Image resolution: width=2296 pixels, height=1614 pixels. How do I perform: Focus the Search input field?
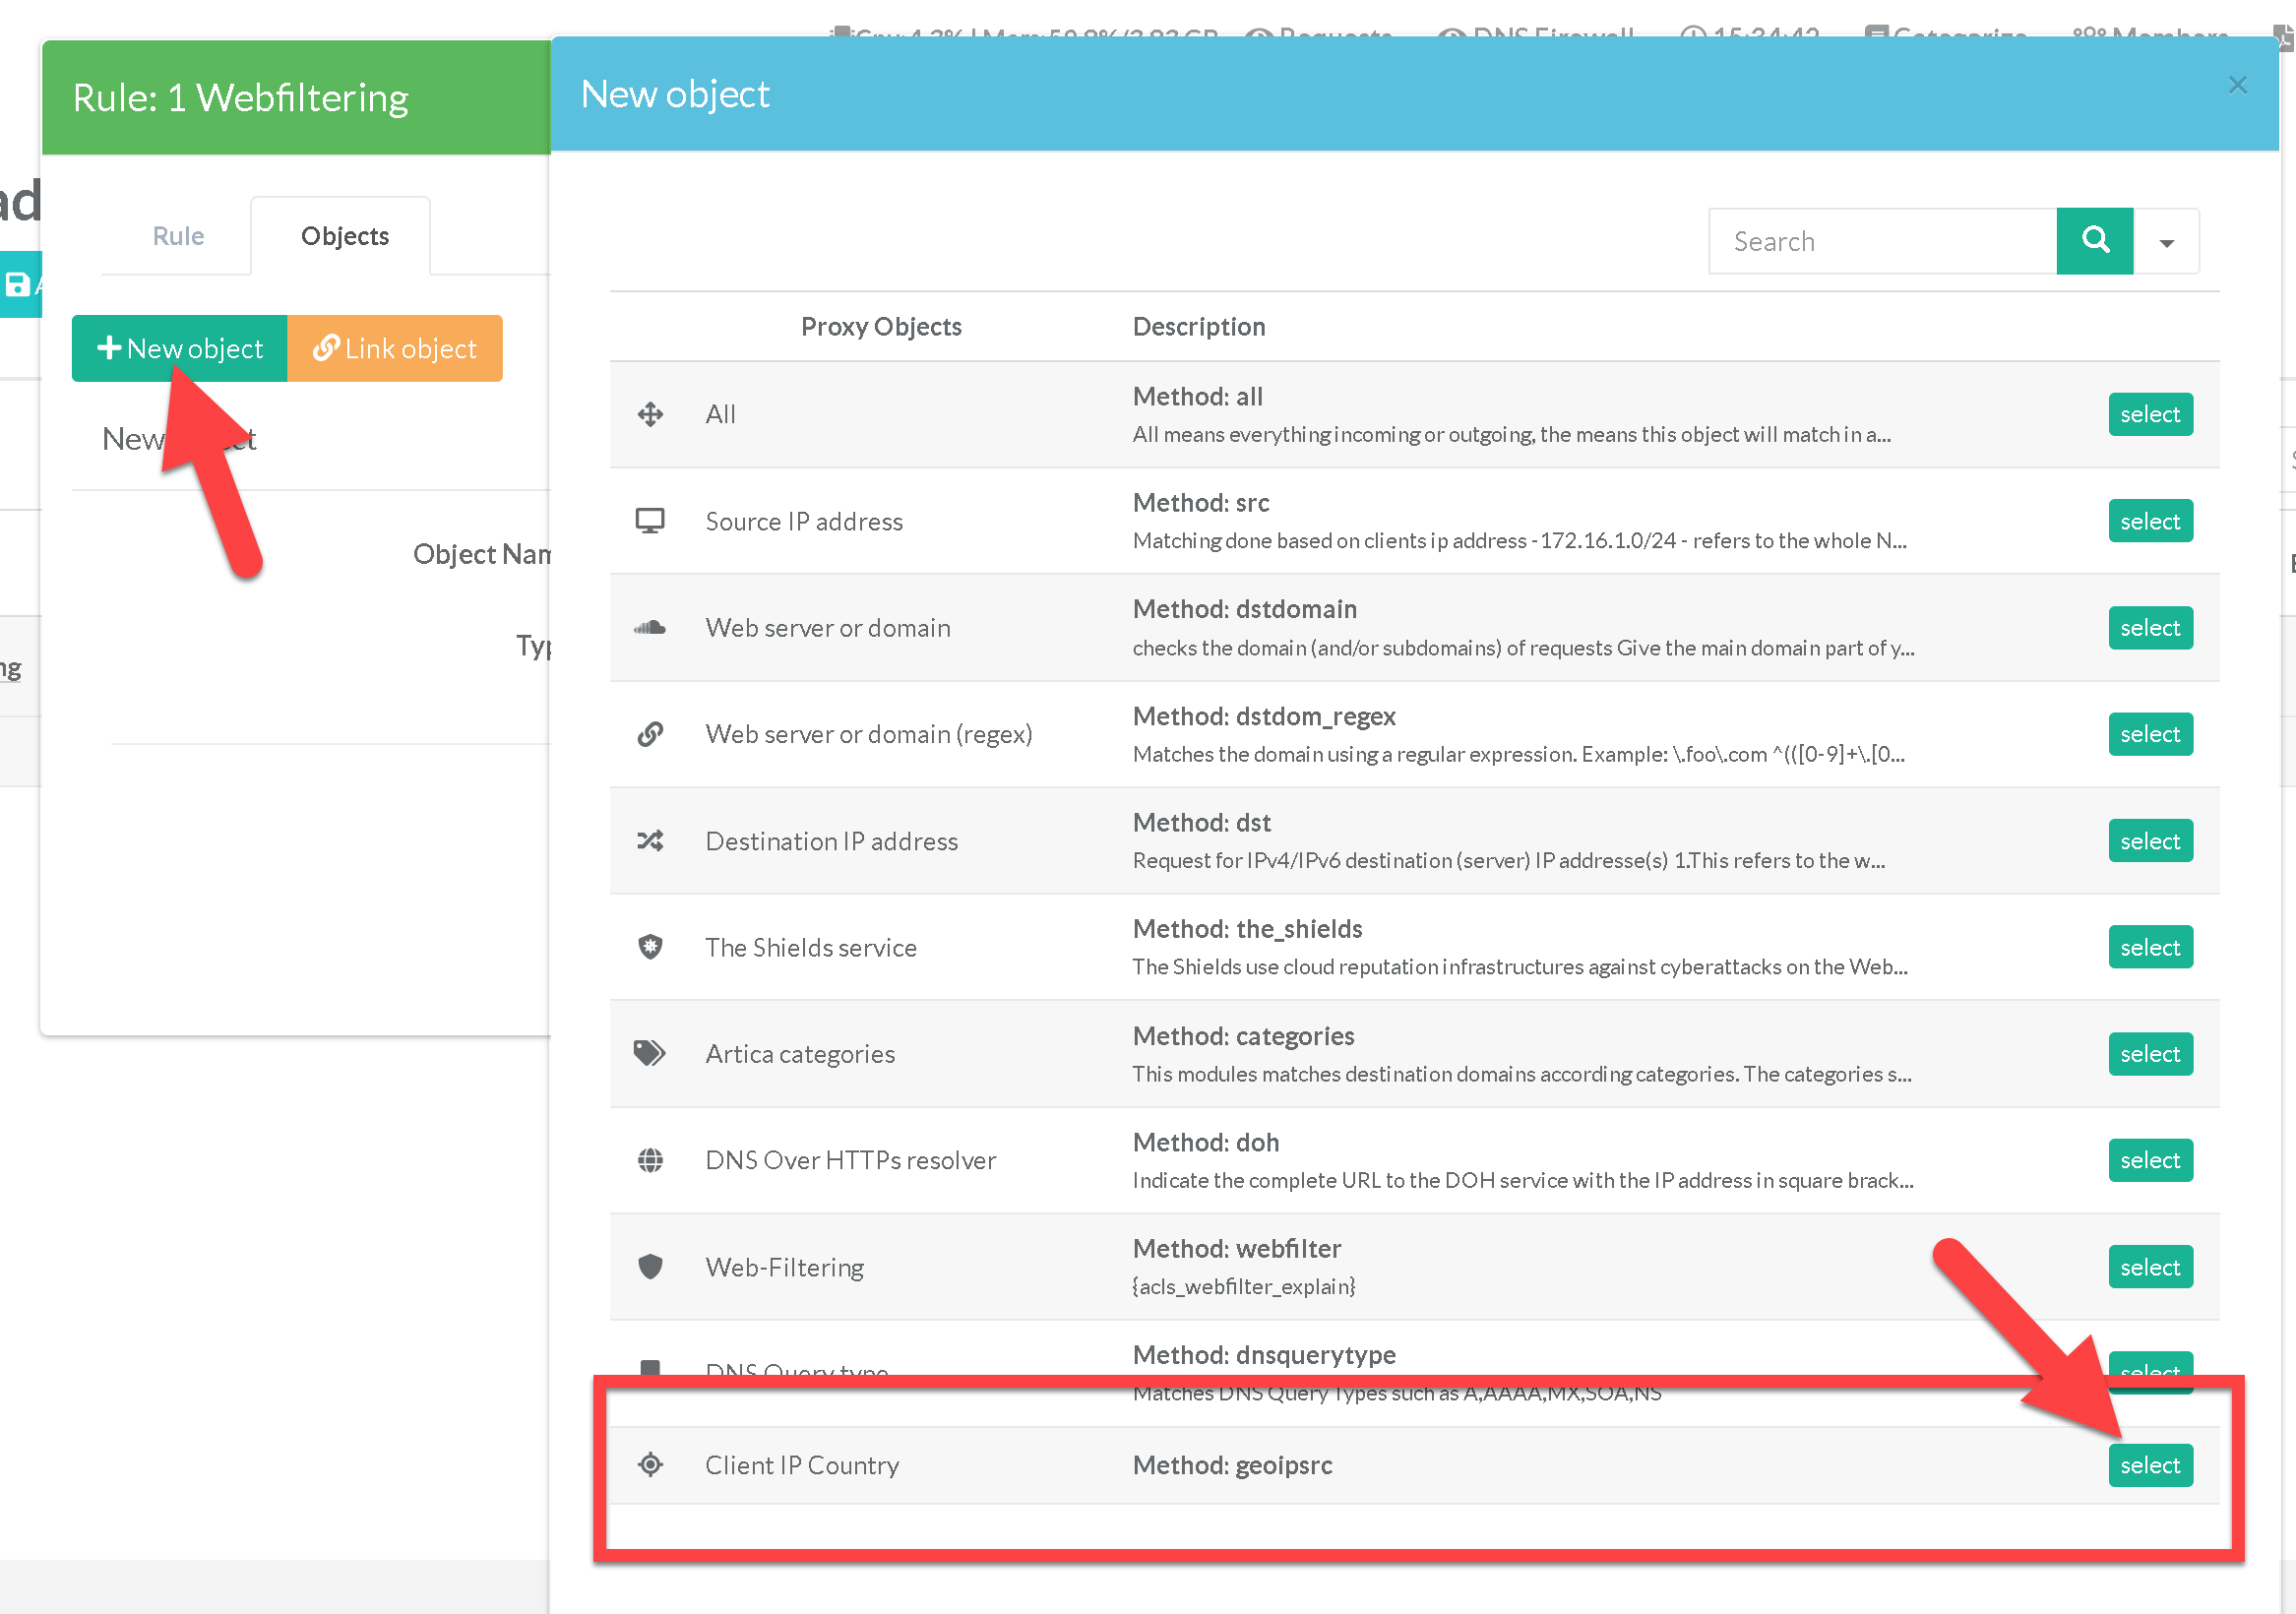coord(1881,241)
